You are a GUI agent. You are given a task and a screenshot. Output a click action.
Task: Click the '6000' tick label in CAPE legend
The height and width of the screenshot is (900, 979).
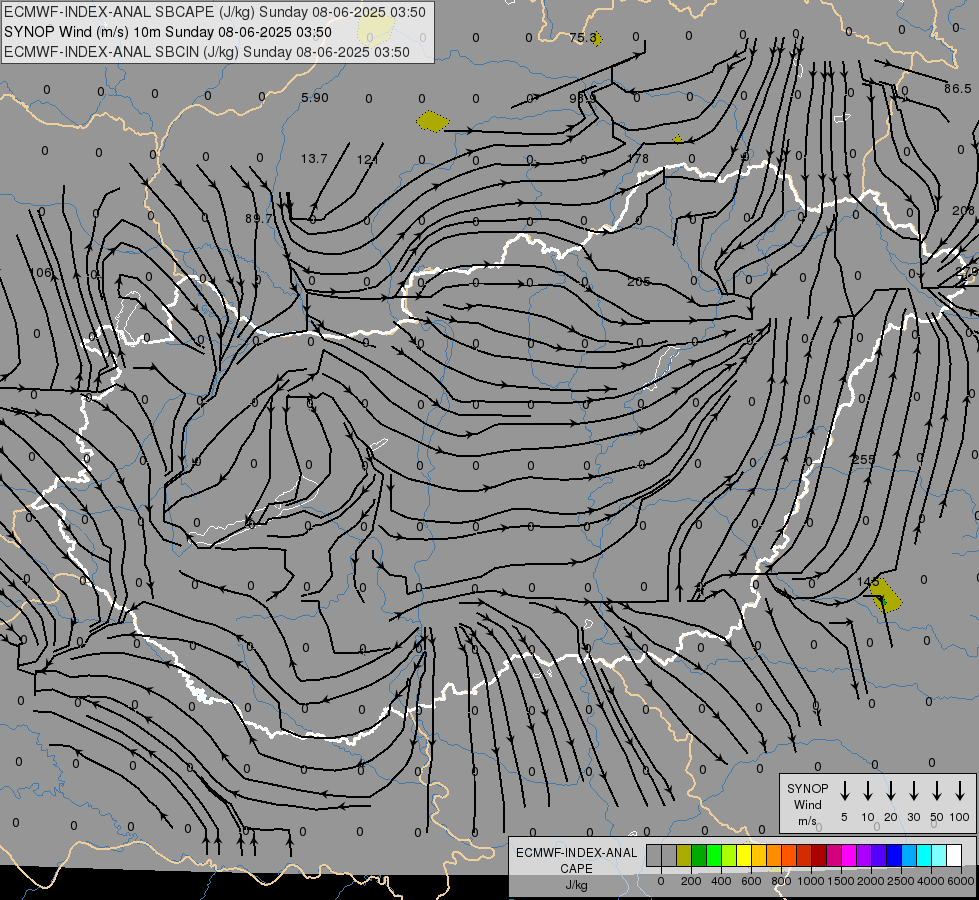961,881
